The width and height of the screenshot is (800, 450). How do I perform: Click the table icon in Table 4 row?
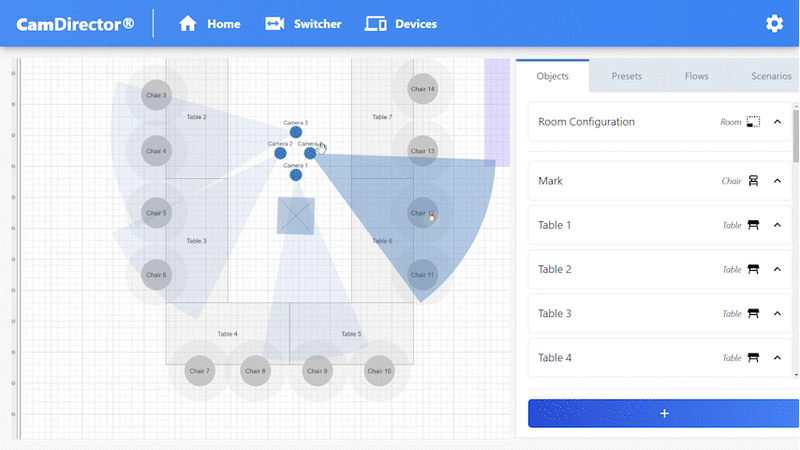[x=753, y=358]
